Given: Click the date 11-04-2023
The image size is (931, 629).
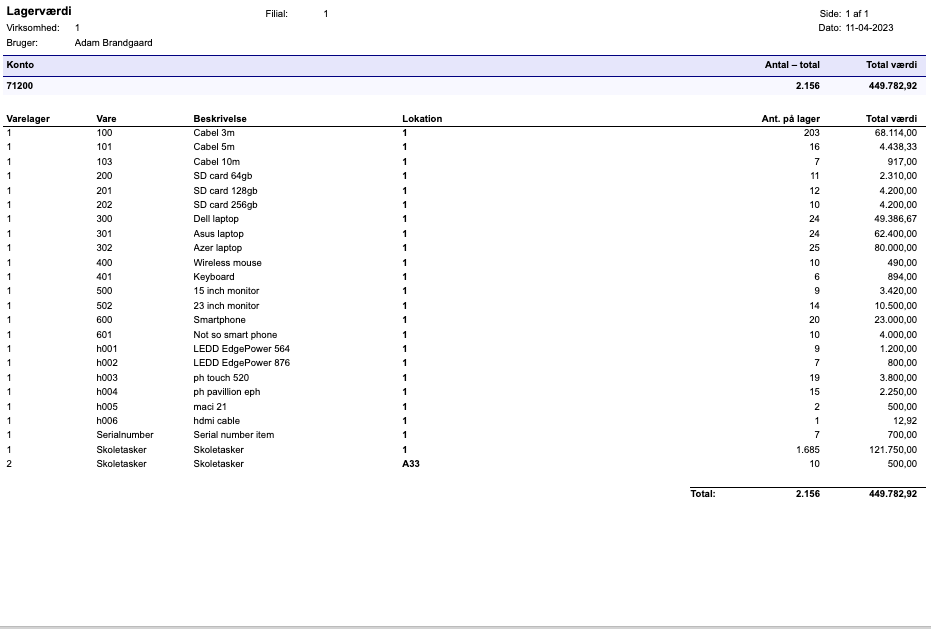Looking at the screenshot, I should tap(869, 28).
